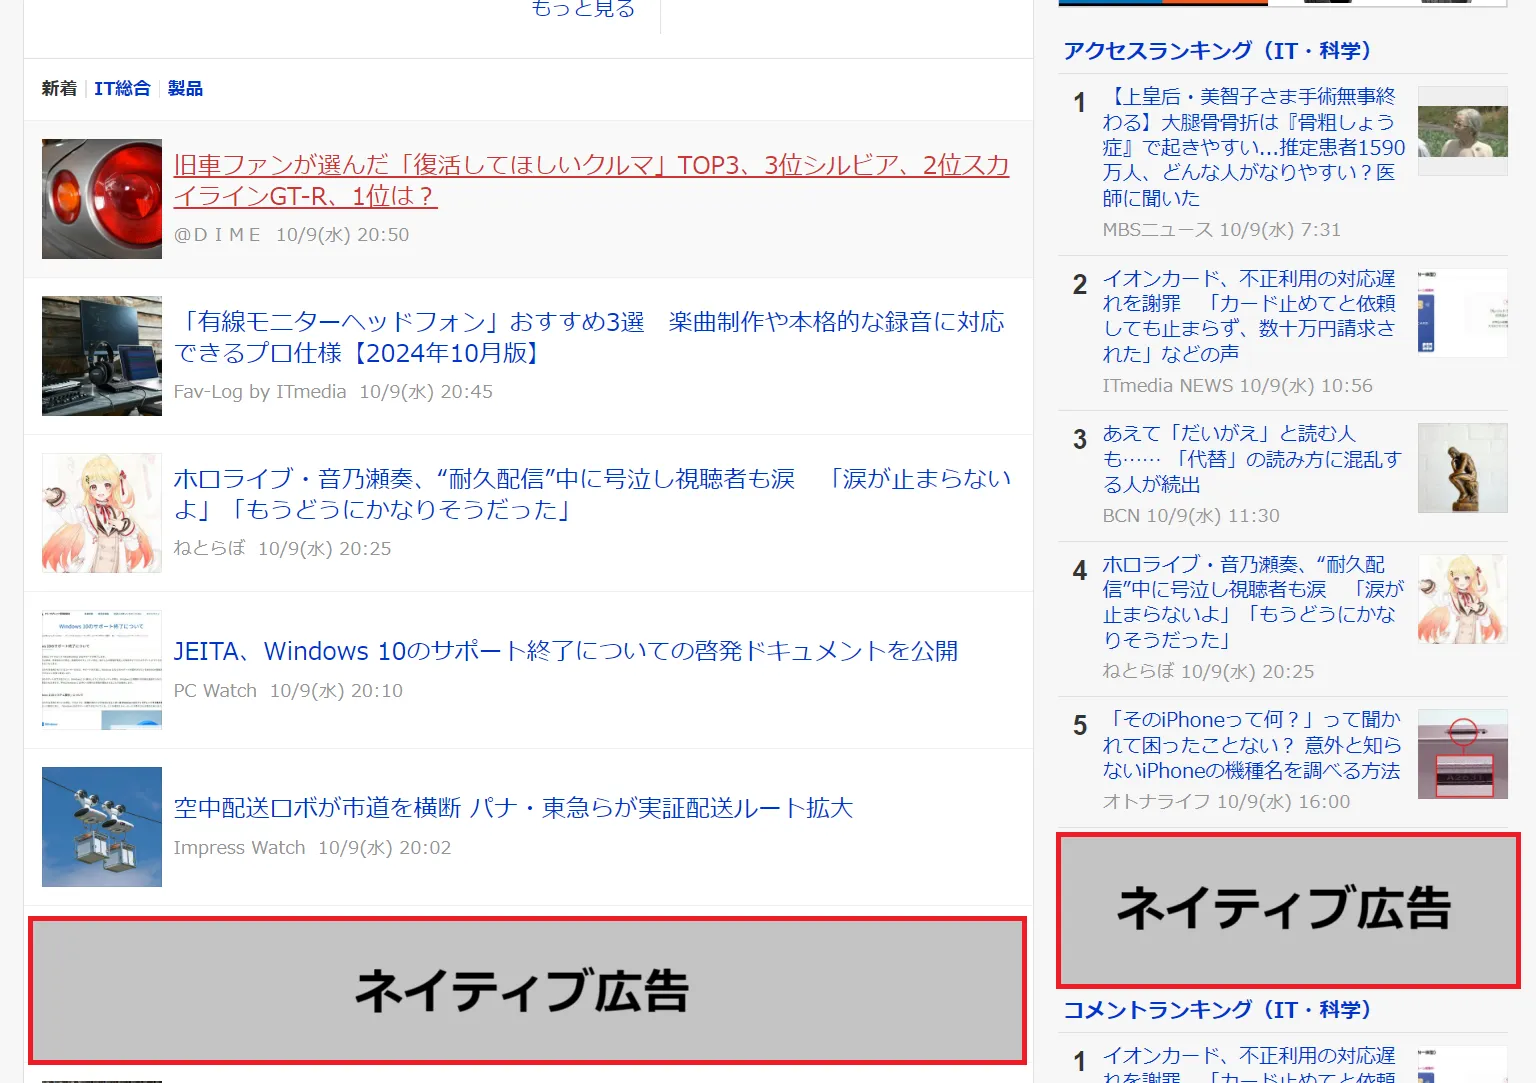This screenshot has width=1536, height=1083.
Task: Click the aerial delivery robot thumbnail
Action: (x=102, y=827)
